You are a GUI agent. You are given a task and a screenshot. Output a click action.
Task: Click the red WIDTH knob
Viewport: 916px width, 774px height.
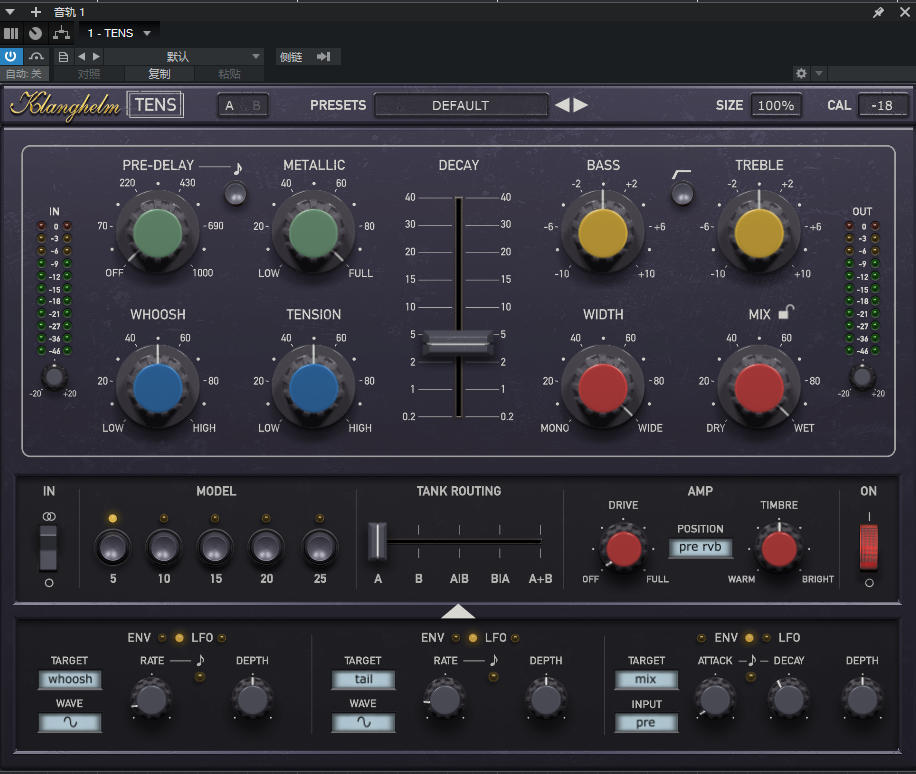[603, 387]
